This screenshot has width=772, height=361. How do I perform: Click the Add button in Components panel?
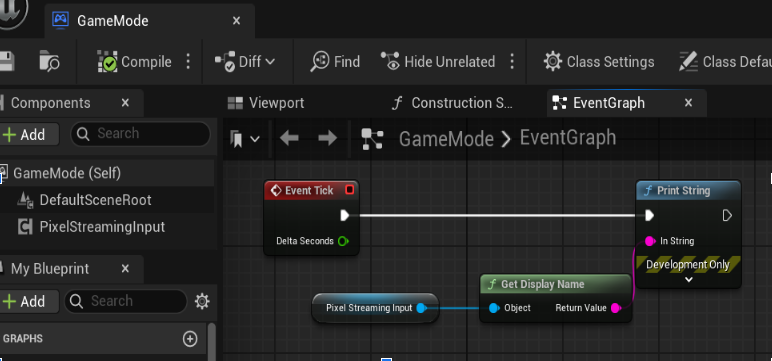pos(29,134)
